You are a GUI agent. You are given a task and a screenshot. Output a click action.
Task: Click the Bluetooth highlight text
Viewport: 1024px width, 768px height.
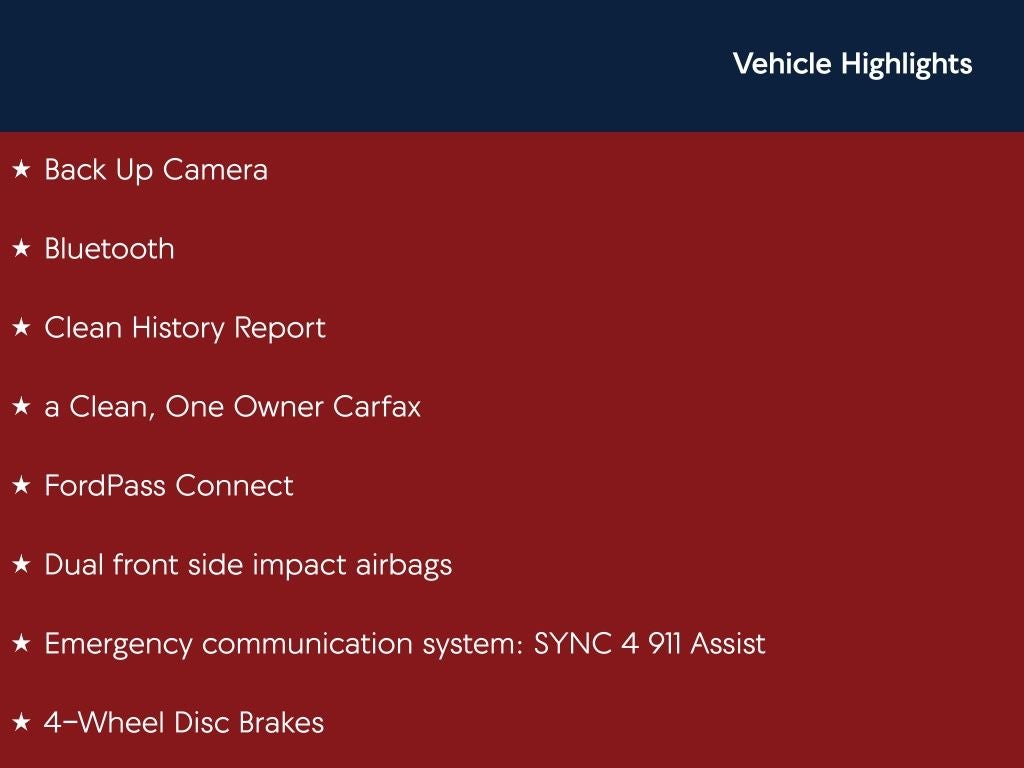click(x=109, y=249)
